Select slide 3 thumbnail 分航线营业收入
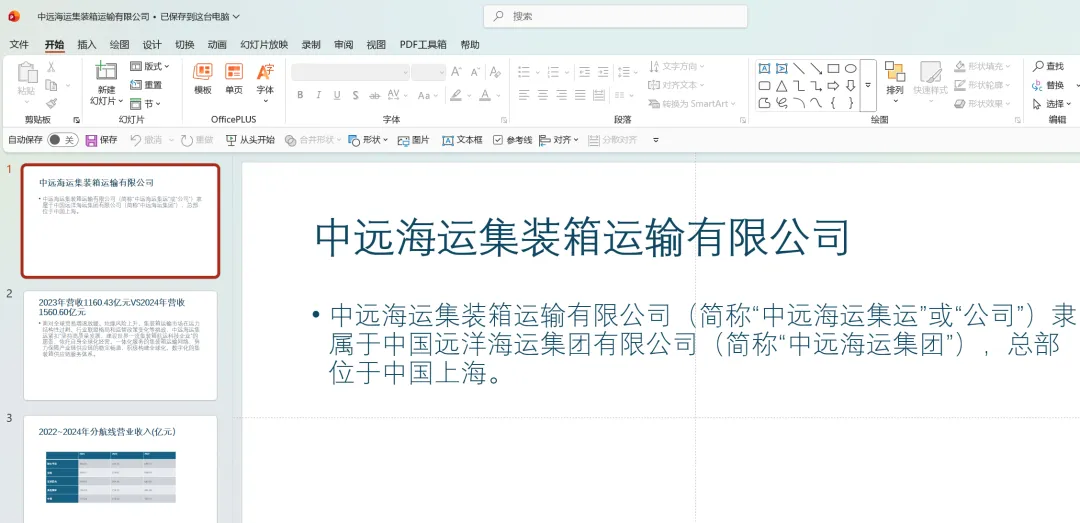 click(x=121, y=469)
